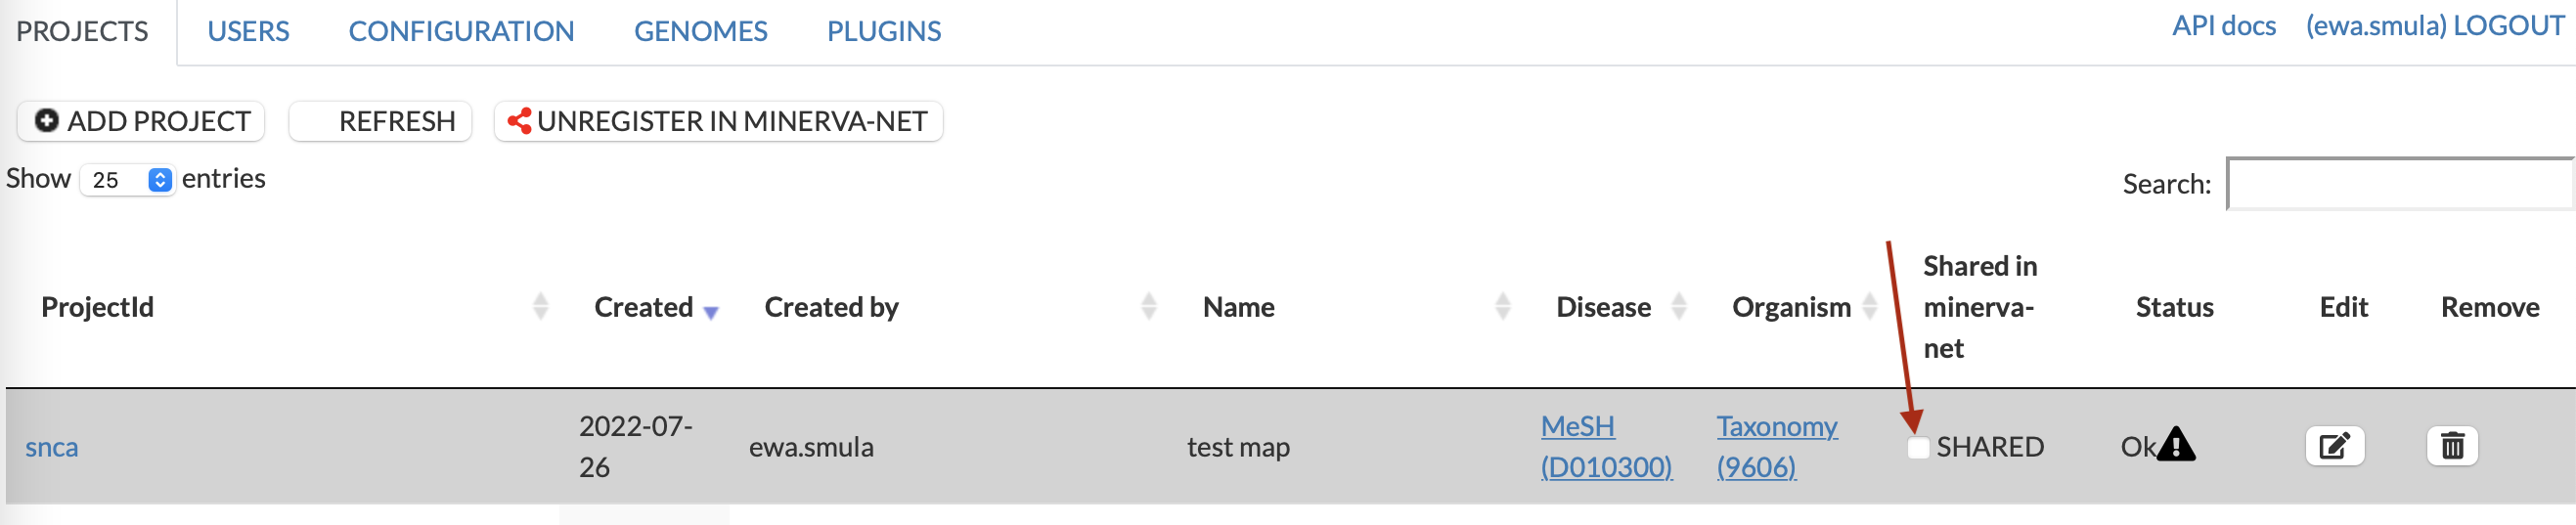The image size is (2576, 525).
Task: Click the warning triangle icon beside Ok status
Action: point(2176,445)
